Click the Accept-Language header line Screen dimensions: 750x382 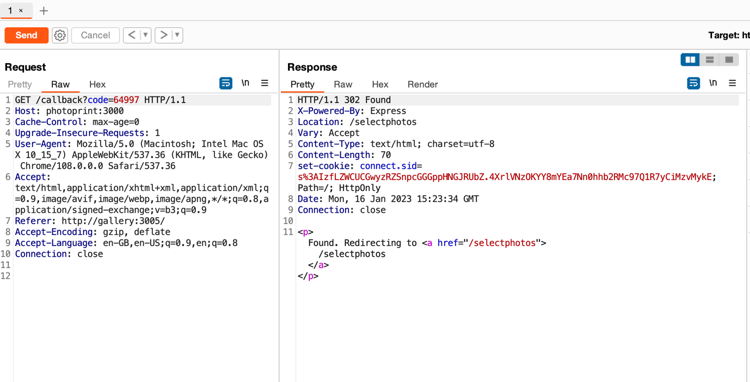pyautogui.click(x=126, y=243)
